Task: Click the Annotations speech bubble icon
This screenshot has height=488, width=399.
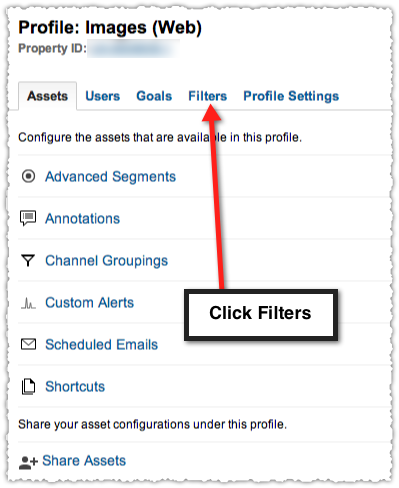Action: pos(28,218)
